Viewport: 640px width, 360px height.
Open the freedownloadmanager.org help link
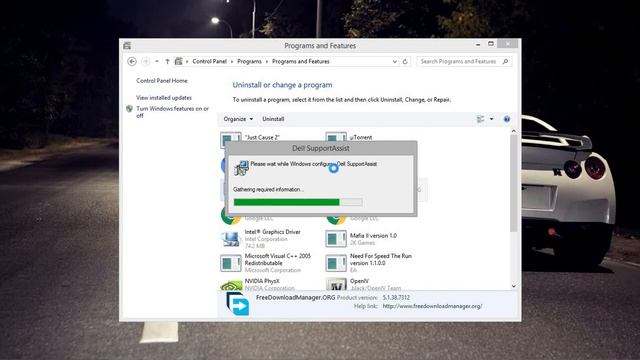(x=432, y=306)
